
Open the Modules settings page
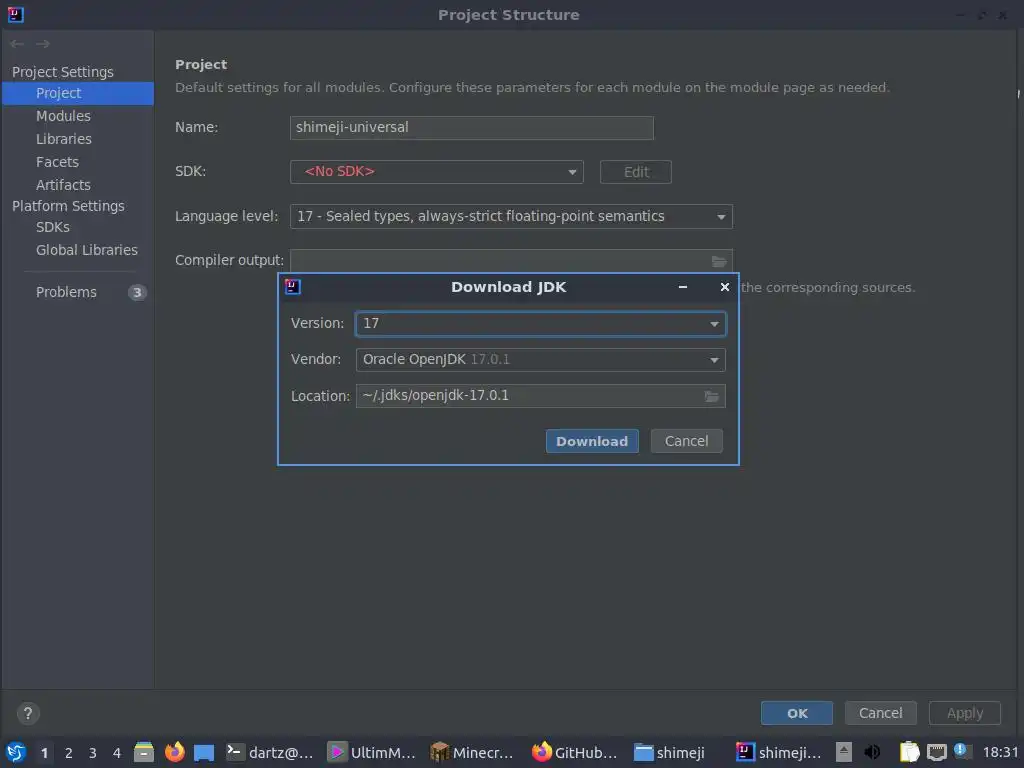63,116
